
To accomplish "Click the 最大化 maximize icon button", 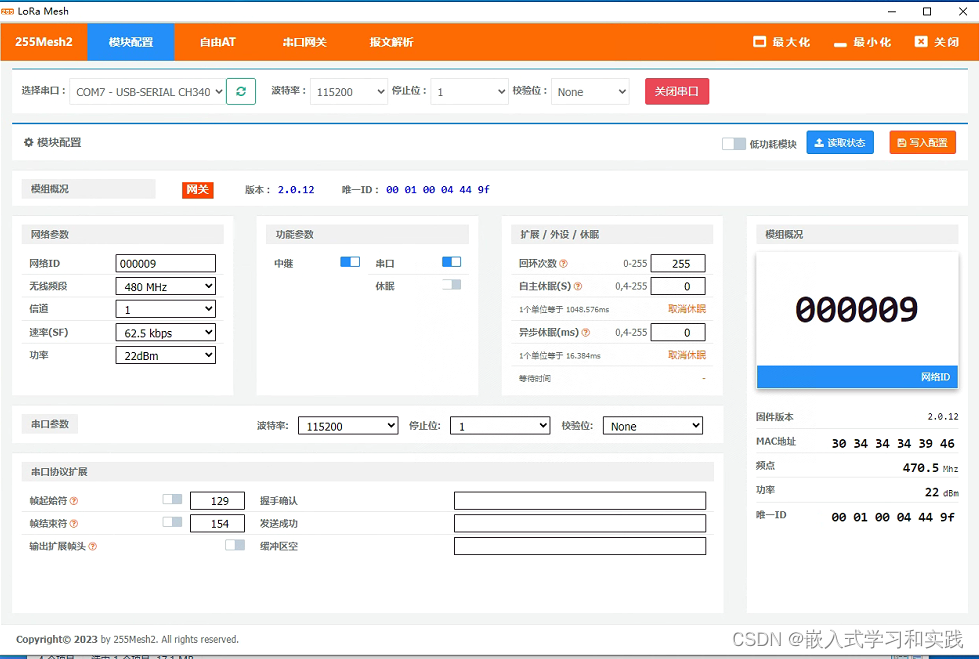I will [x=761, y=42].
